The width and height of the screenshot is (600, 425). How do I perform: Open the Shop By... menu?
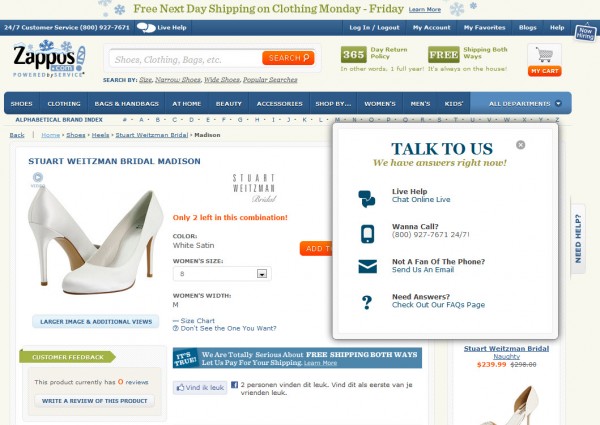333,103
